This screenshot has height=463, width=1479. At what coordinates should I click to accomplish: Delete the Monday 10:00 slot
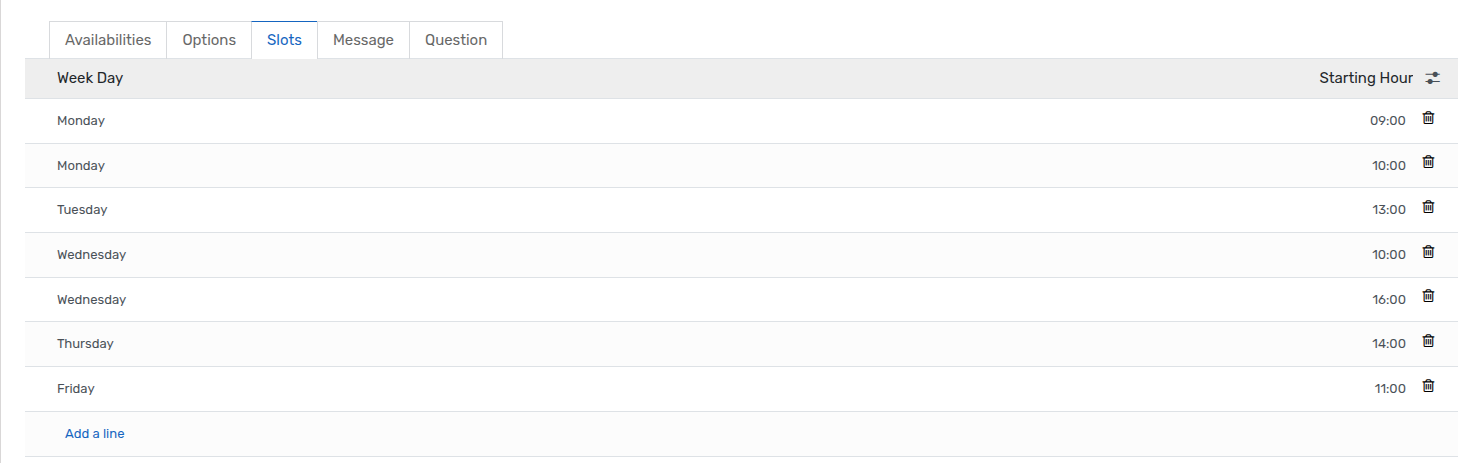point(1428,162)
